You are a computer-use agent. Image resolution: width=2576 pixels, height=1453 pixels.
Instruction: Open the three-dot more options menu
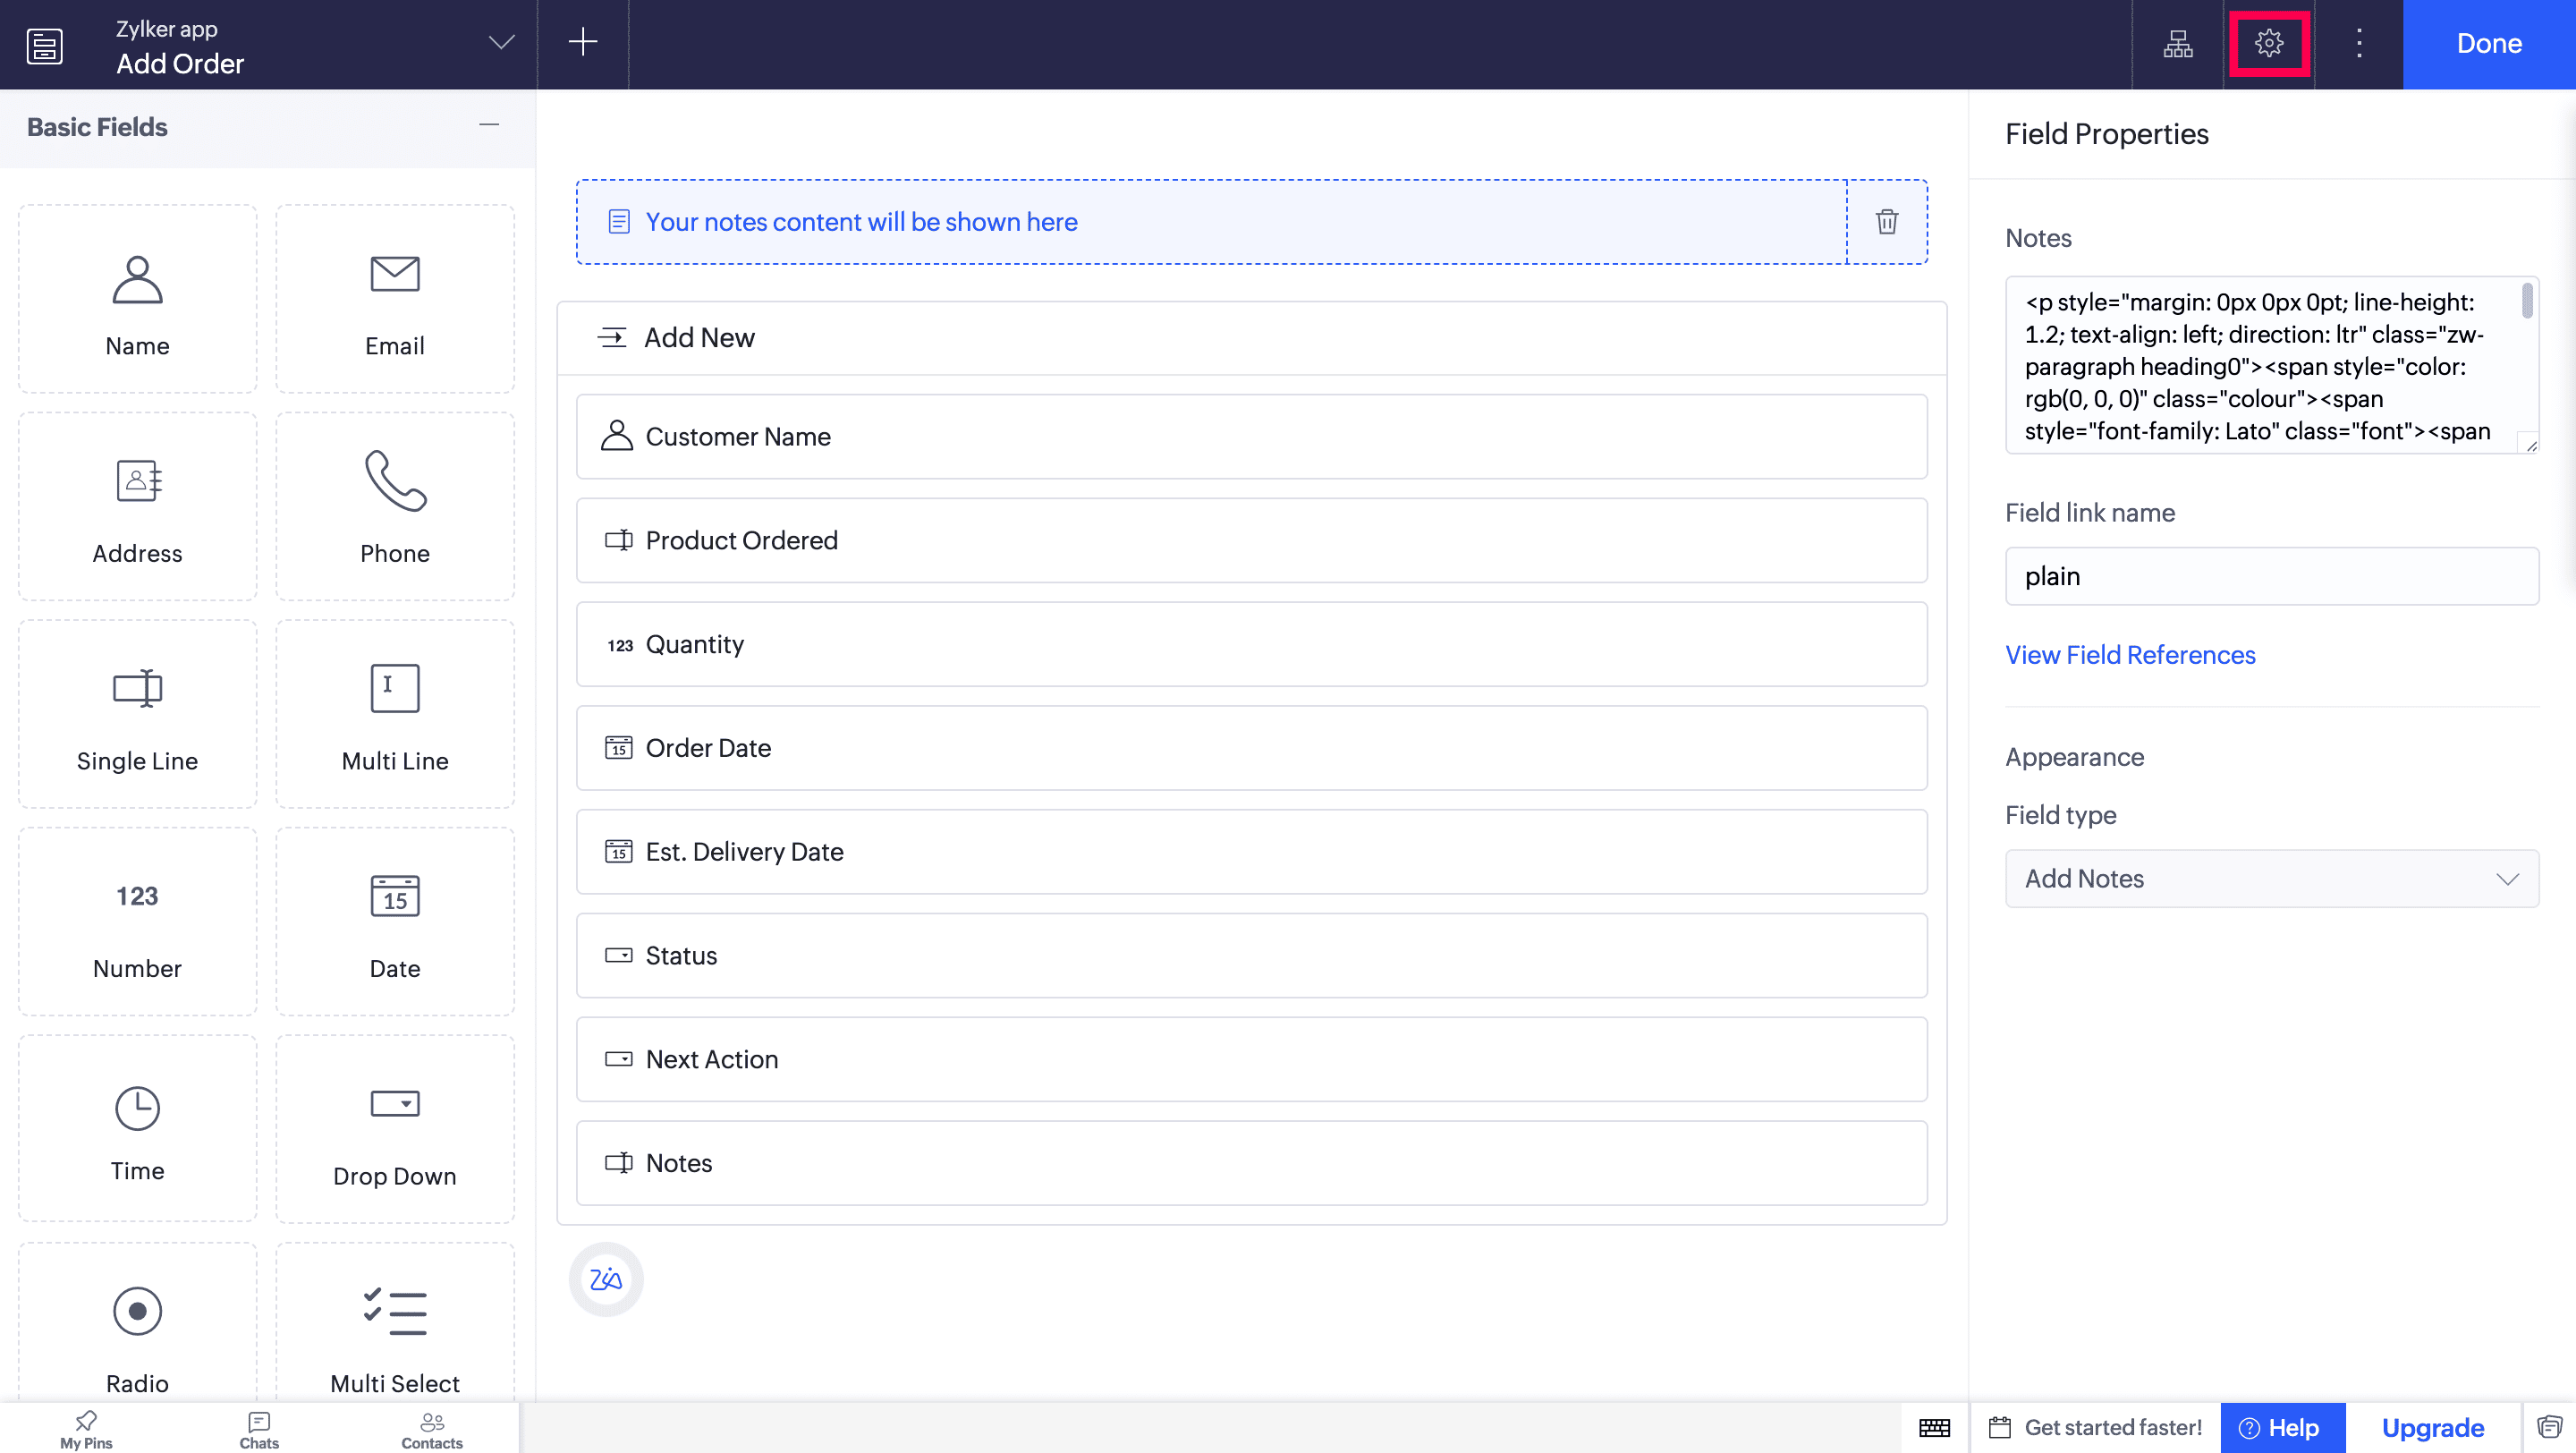2358,43
